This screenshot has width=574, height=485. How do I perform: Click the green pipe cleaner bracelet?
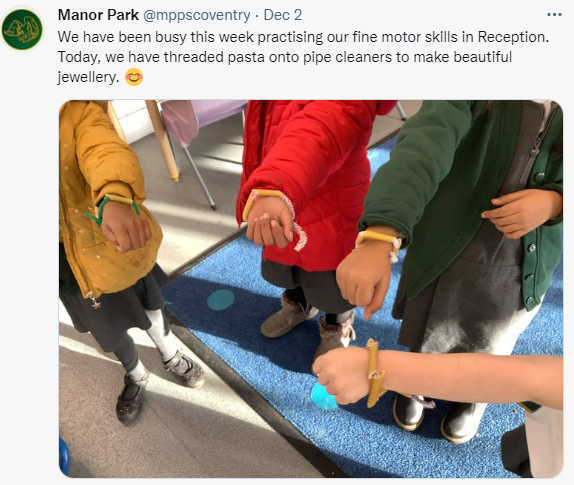106,210
